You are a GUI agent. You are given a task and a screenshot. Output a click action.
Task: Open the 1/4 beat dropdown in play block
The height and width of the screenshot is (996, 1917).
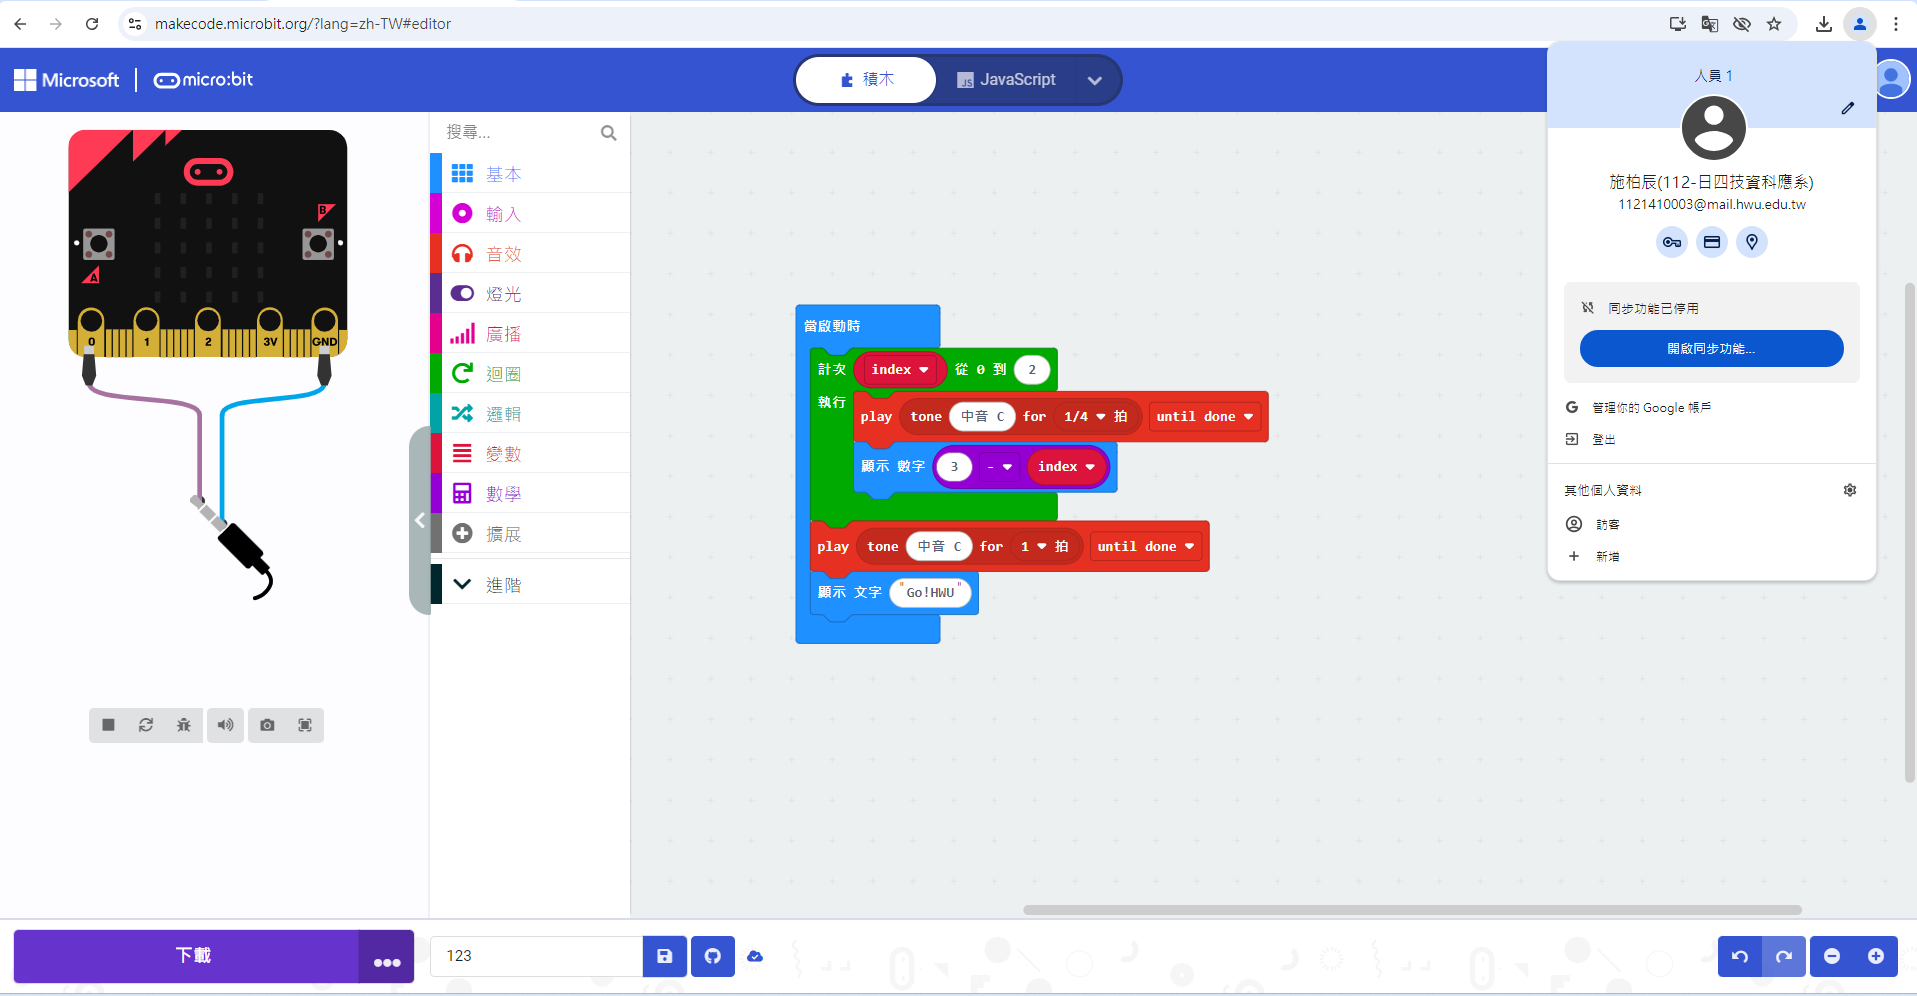(1085, 417)
